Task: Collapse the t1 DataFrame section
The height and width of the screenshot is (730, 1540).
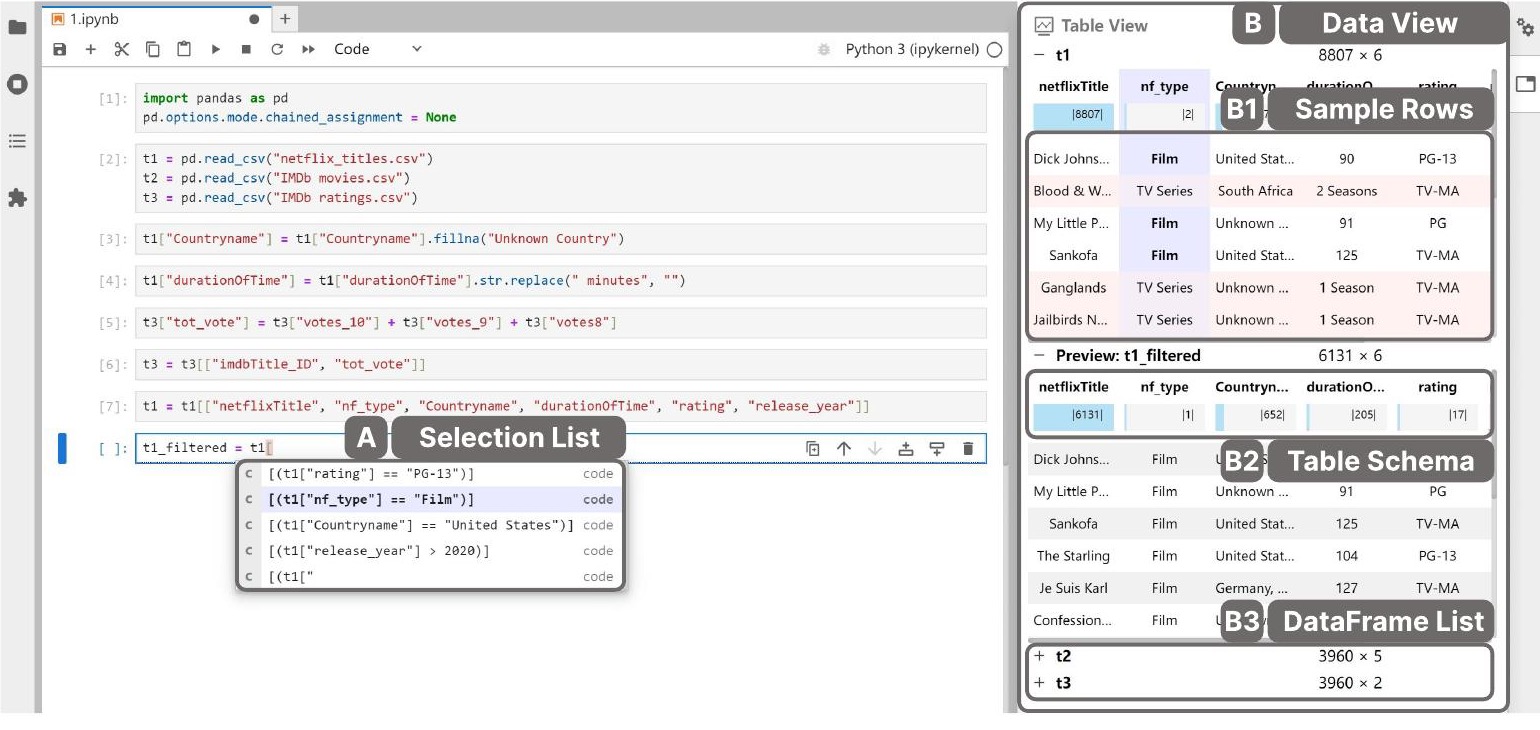Action: pyautogui.click(x=1039, y=55)
